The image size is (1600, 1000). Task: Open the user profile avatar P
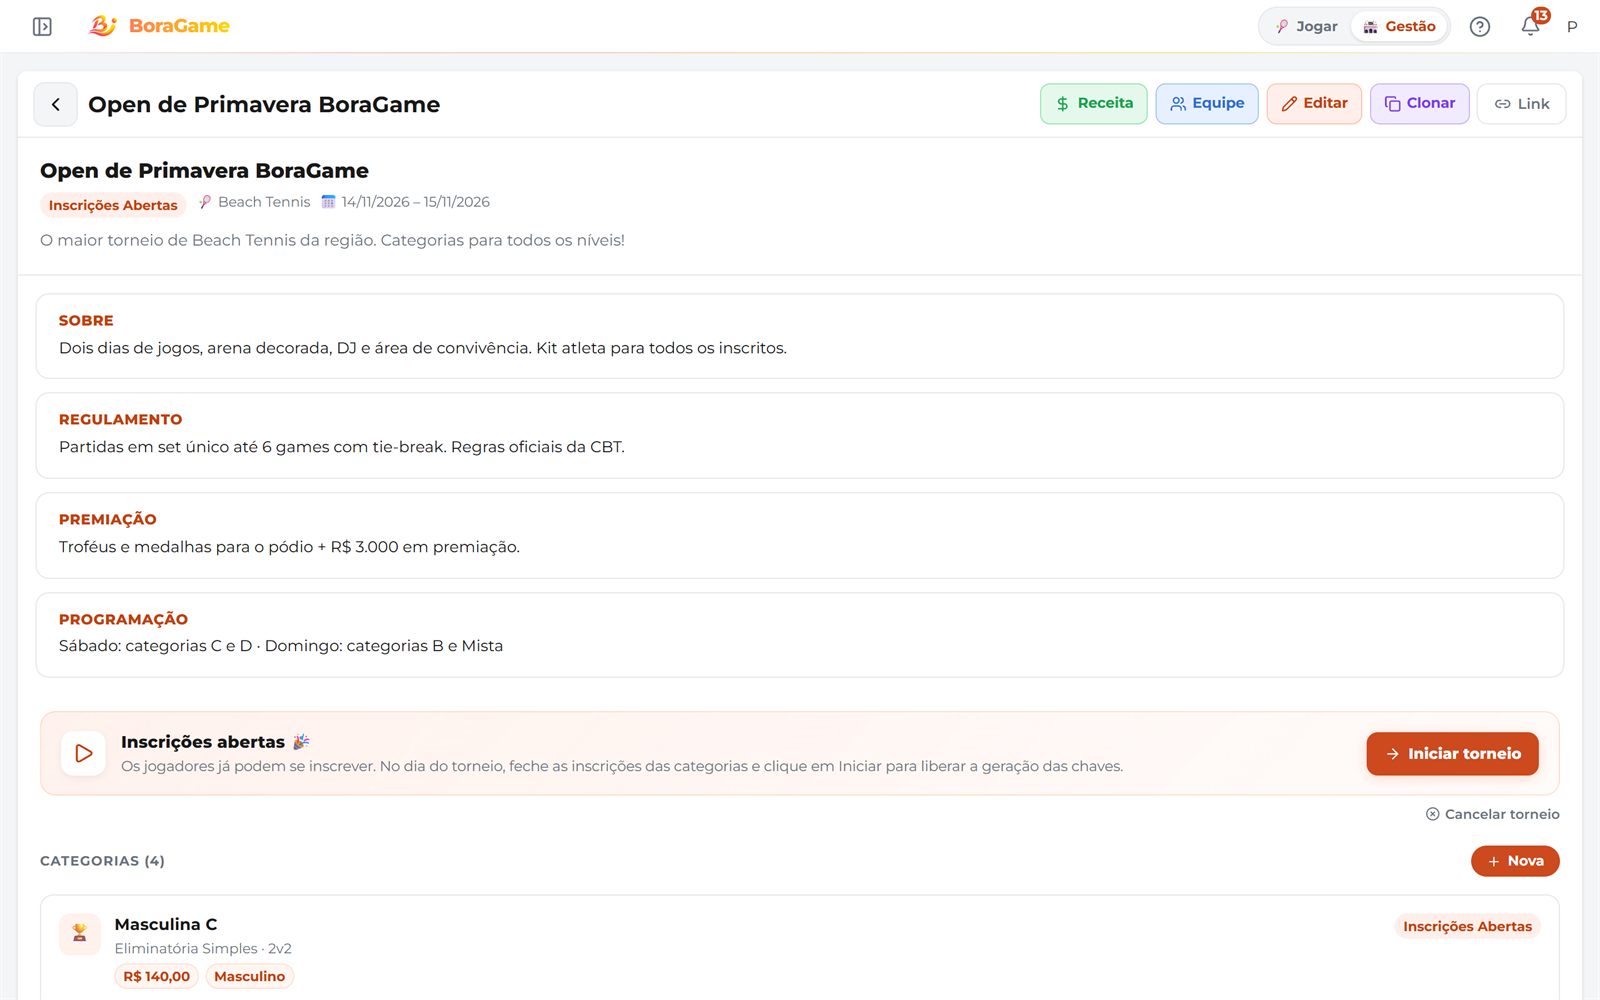click(x=1572, y=27)
